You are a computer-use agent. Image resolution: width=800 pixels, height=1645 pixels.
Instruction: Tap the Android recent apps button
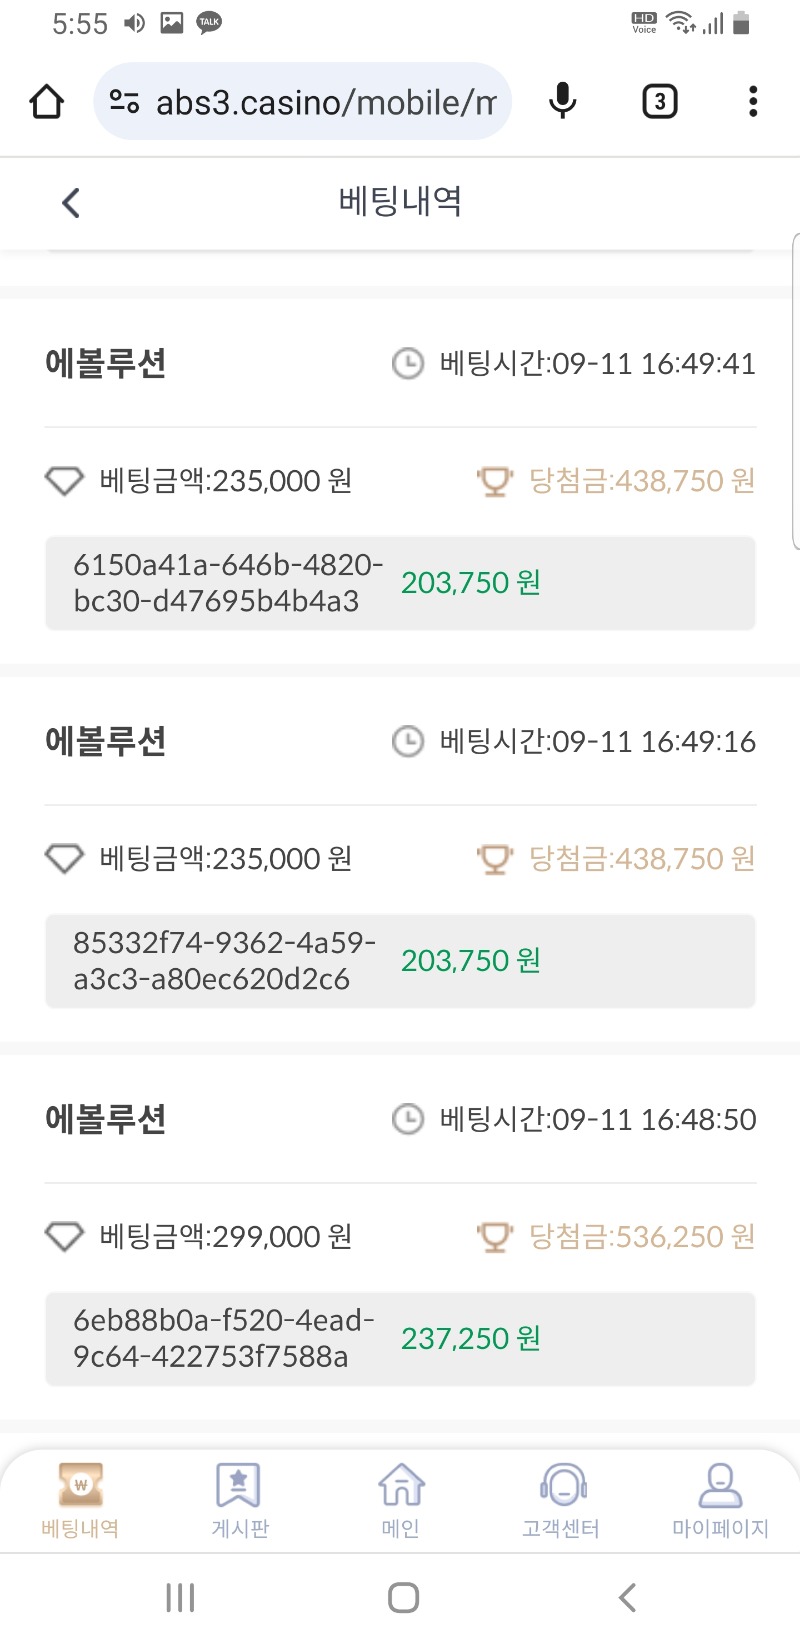[180, 1597]
